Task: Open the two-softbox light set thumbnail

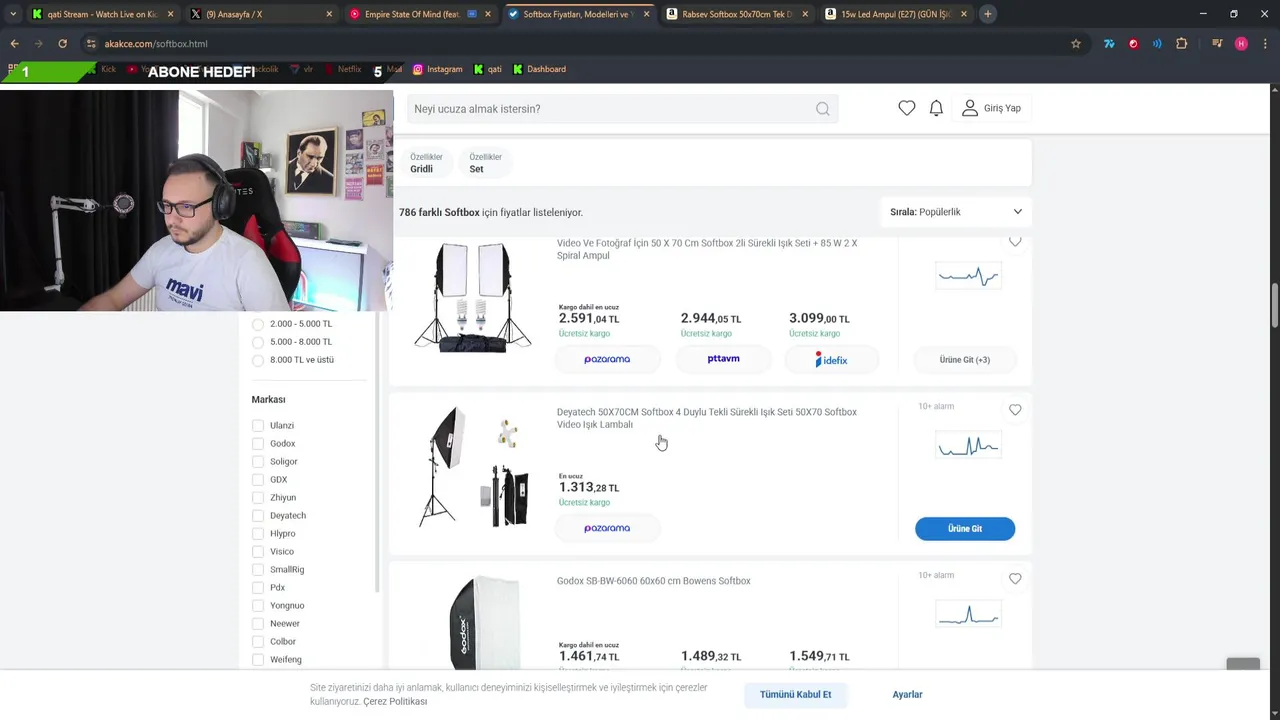Action: [473, 297]
